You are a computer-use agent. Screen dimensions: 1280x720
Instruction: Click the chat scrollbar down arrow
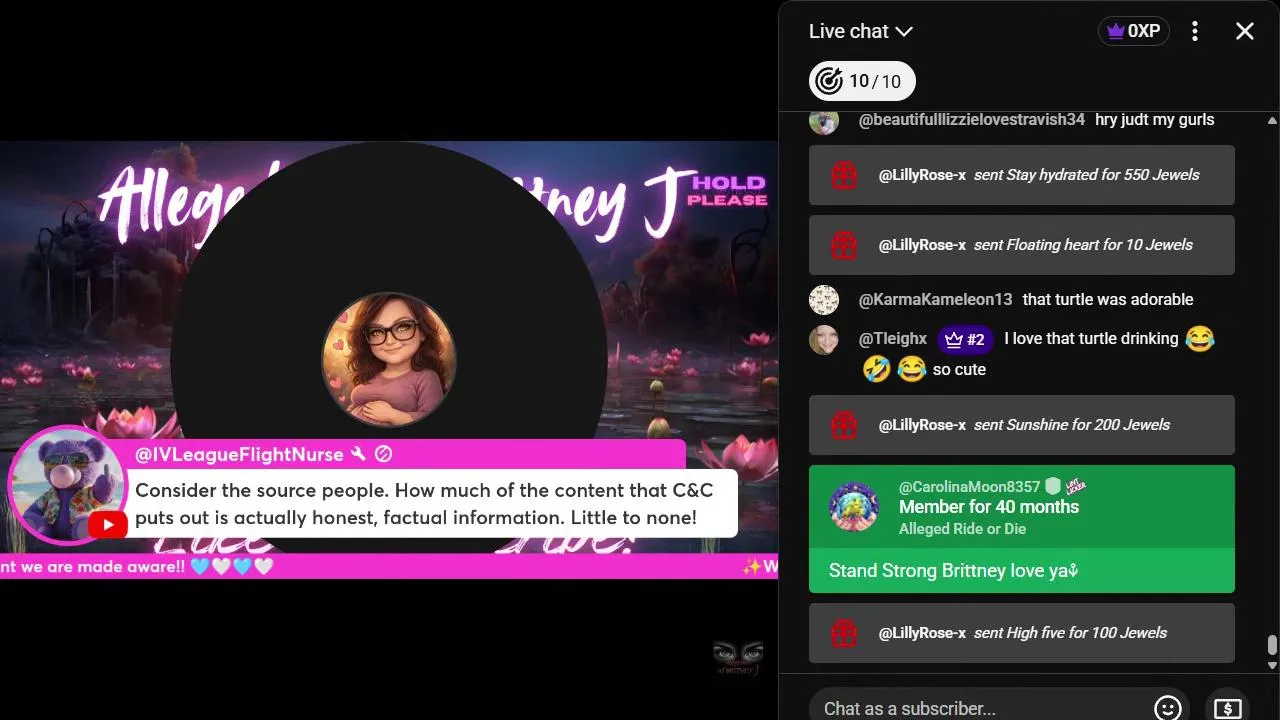[1272, 665]
